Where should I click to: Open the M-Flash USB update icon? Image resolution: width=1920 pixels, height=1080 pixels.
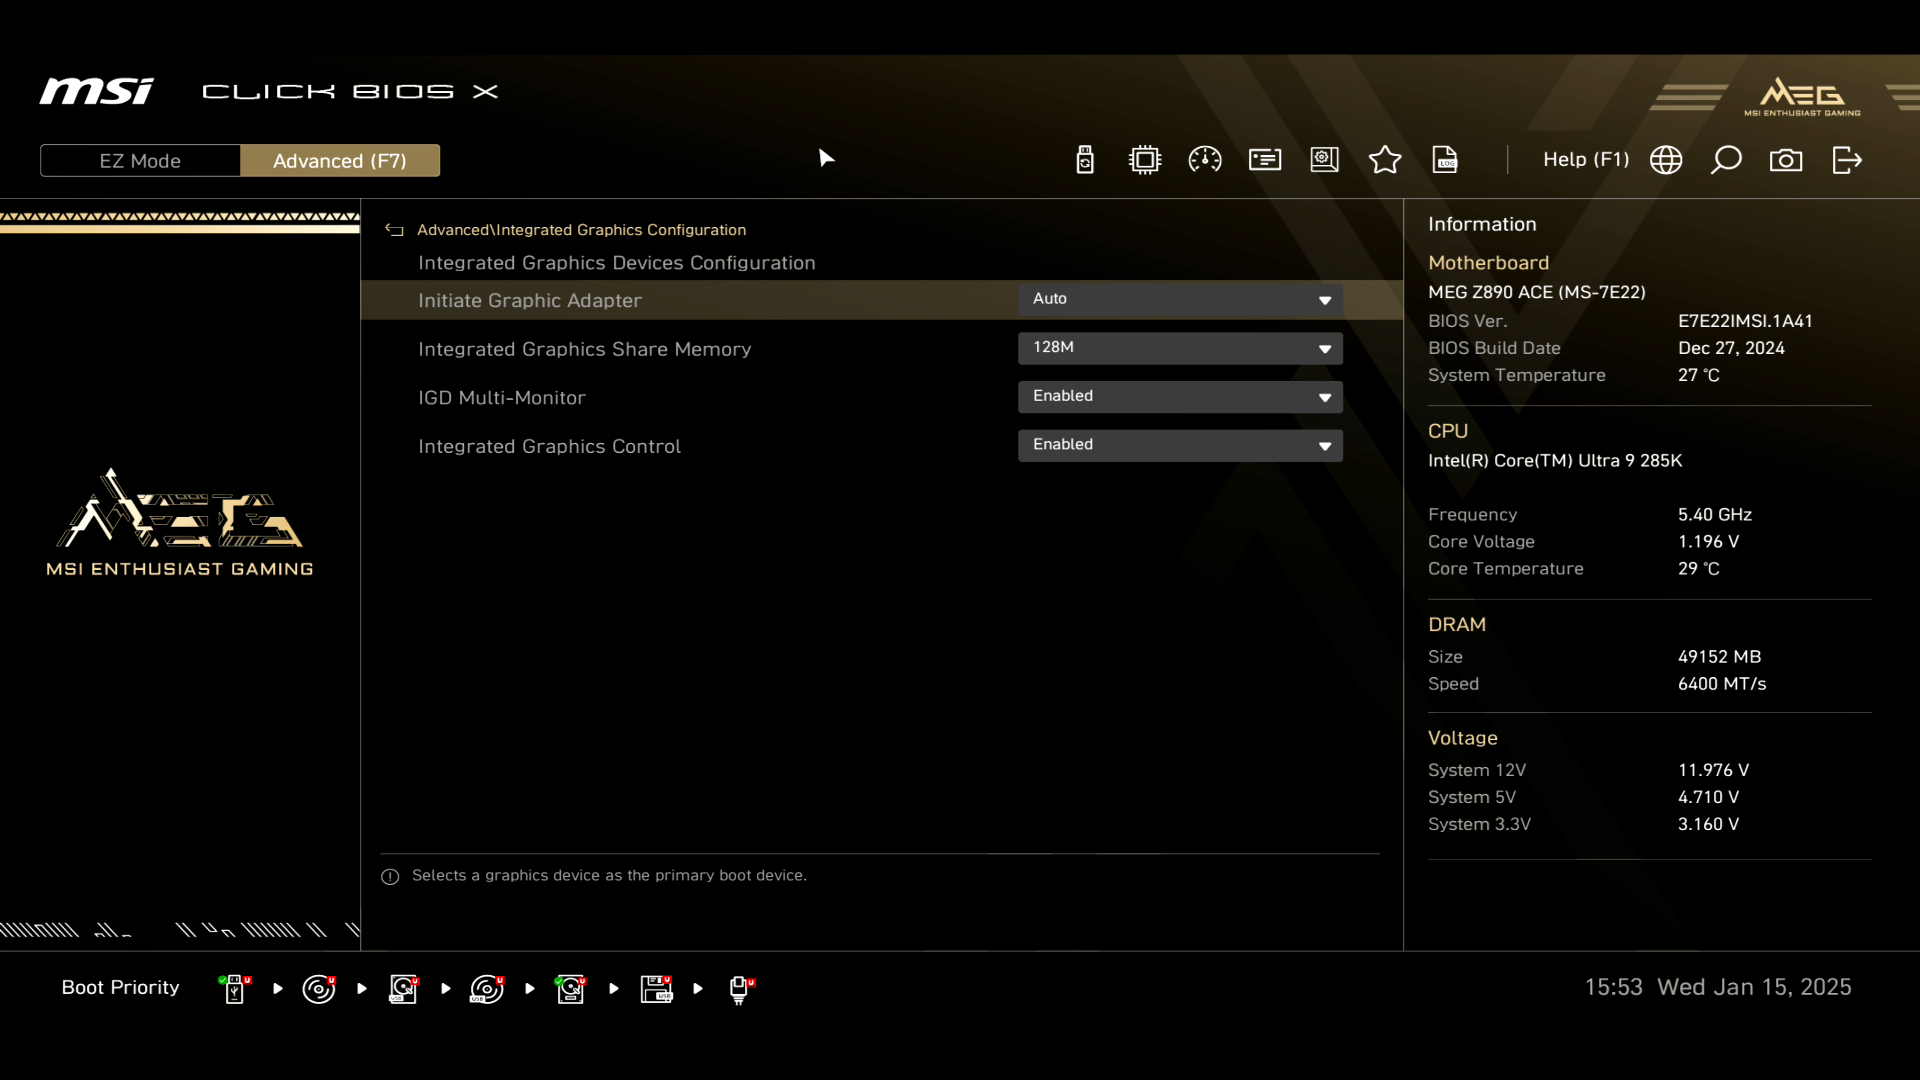[x=1085, y=160]
